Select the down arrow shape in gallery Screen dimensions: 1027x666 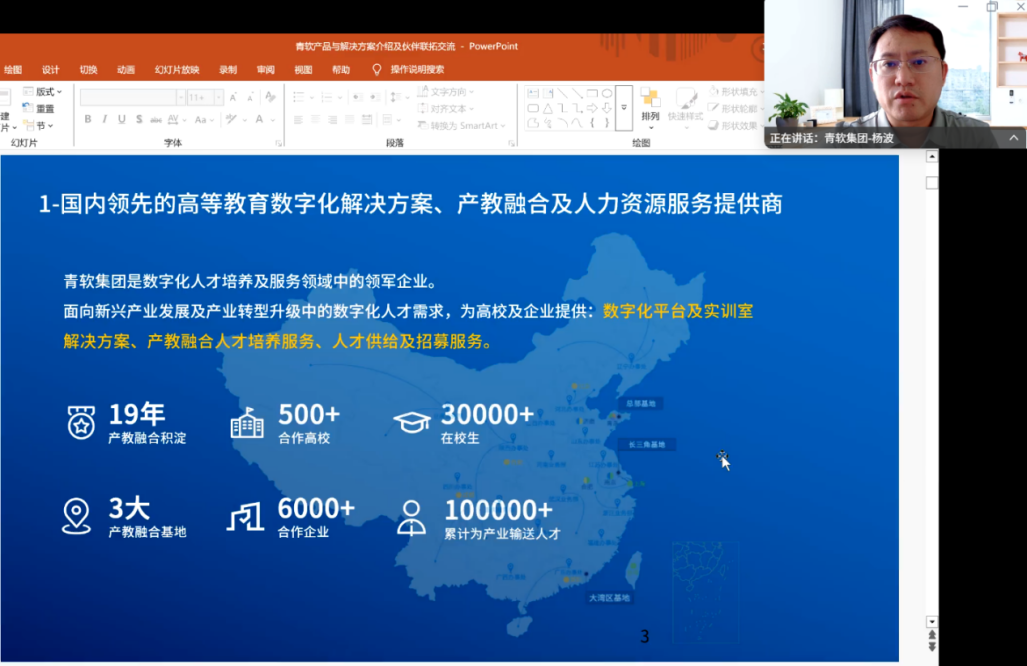[607, 108]
